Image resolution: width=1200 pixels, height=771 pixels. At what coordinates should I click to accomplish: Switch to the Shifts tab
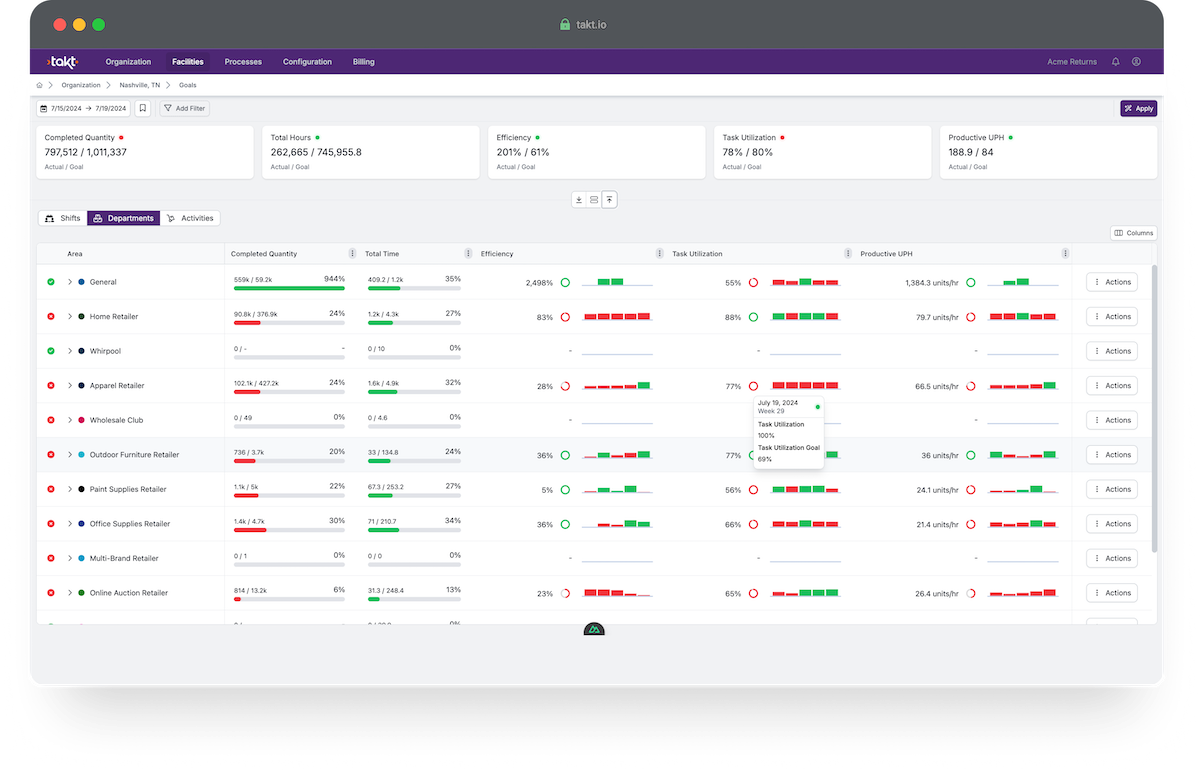(x=63, y=218)
